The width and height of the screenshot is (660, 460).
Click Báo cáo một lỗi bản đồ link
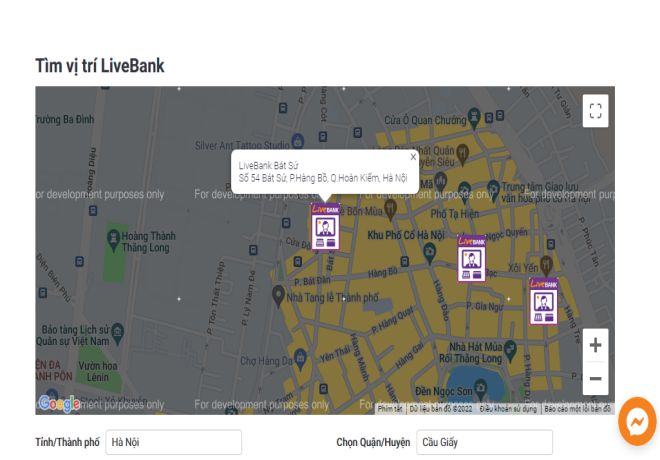click(577, 409)
